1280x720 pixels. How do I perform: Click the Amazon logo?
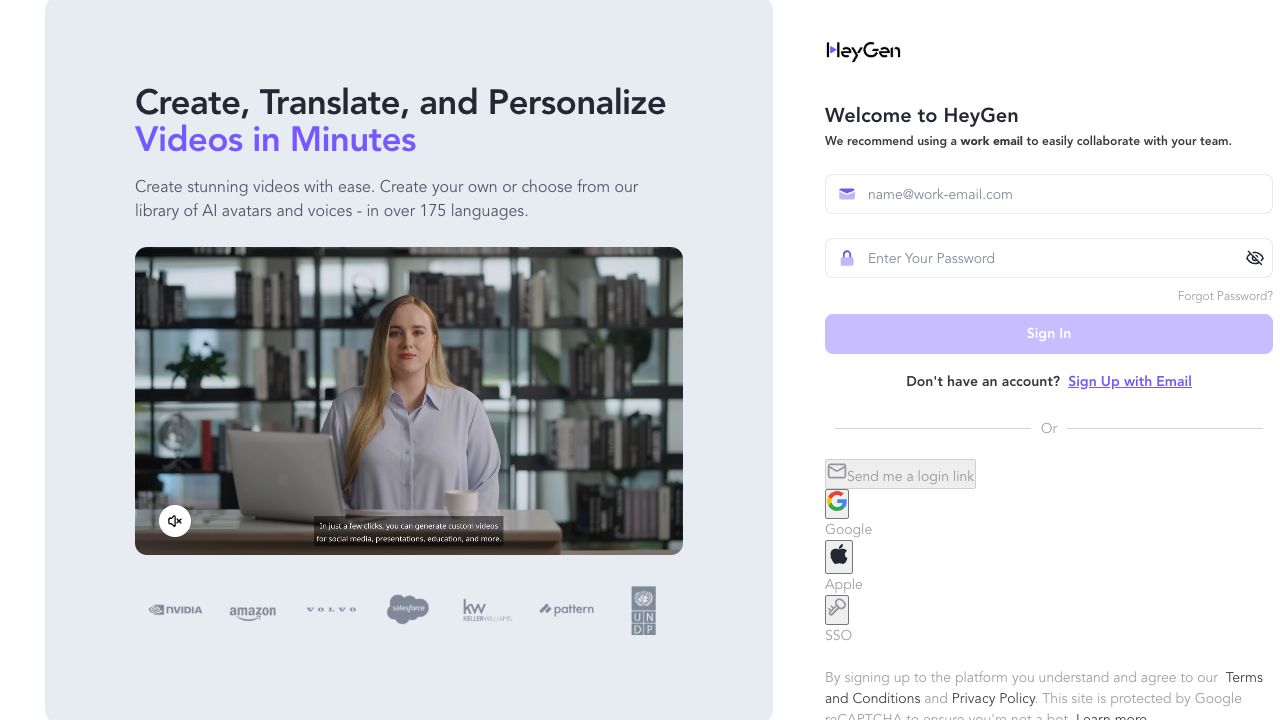[x=252, y=611]
